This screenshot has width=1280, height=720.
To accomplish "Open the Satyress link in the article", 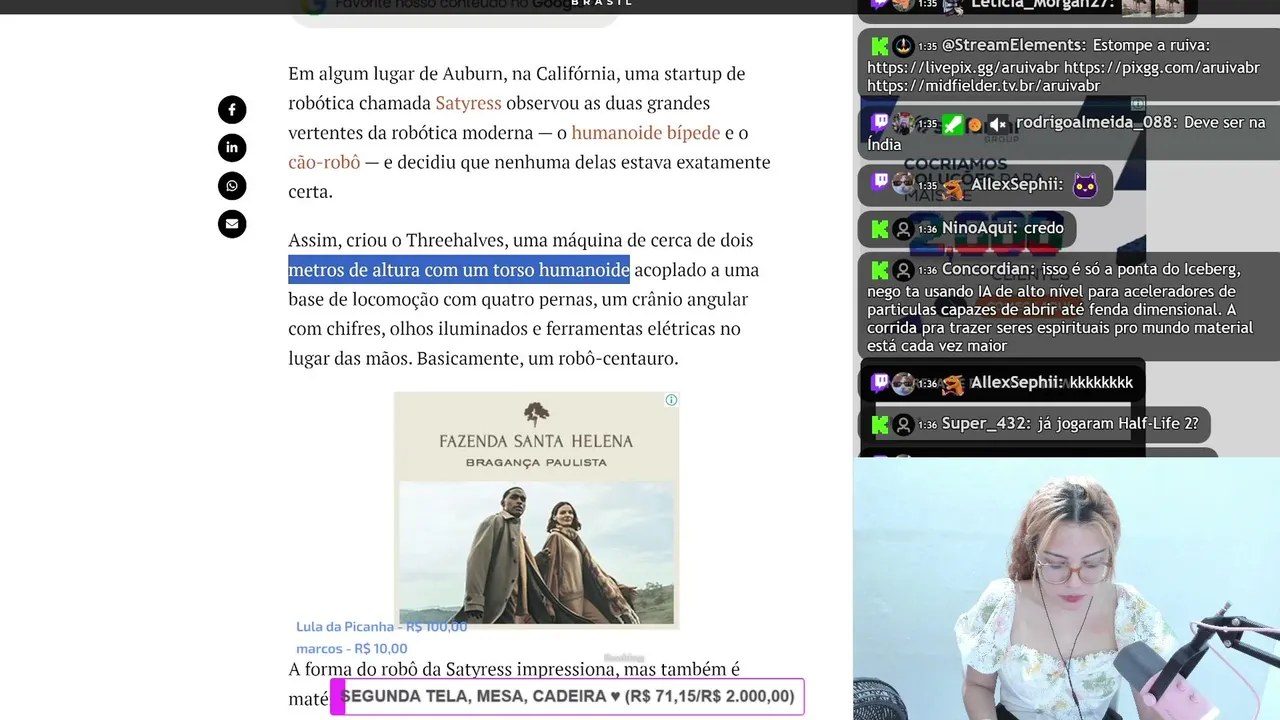I will (468, 103).
